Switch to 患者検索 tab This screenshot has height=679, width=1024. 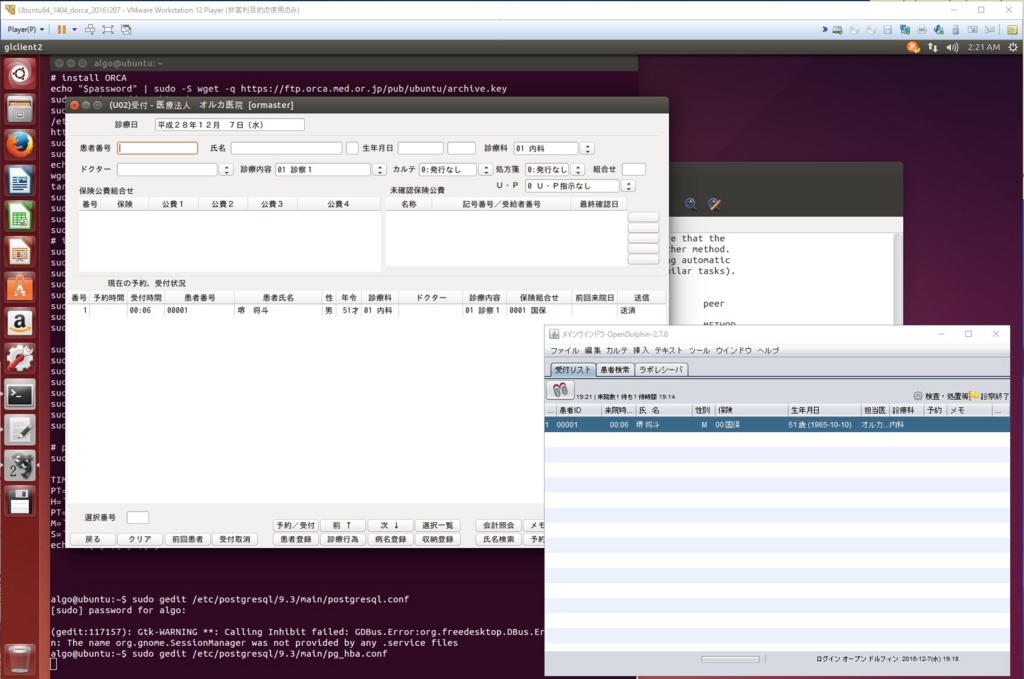pos(615,370)
